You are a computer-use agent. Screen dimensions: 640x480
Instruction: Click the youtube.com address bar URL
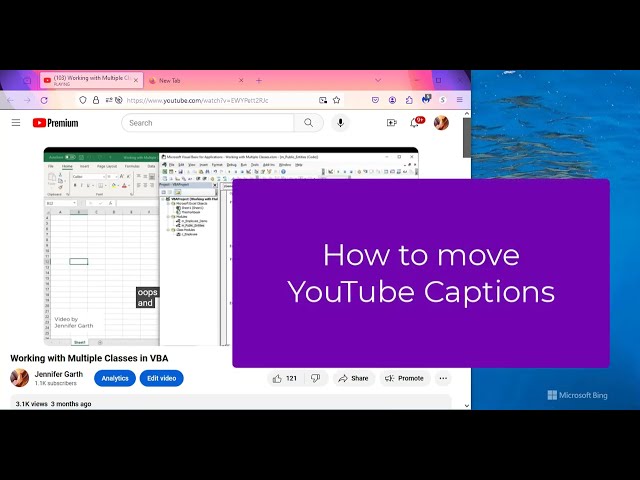tap(197, 100)
